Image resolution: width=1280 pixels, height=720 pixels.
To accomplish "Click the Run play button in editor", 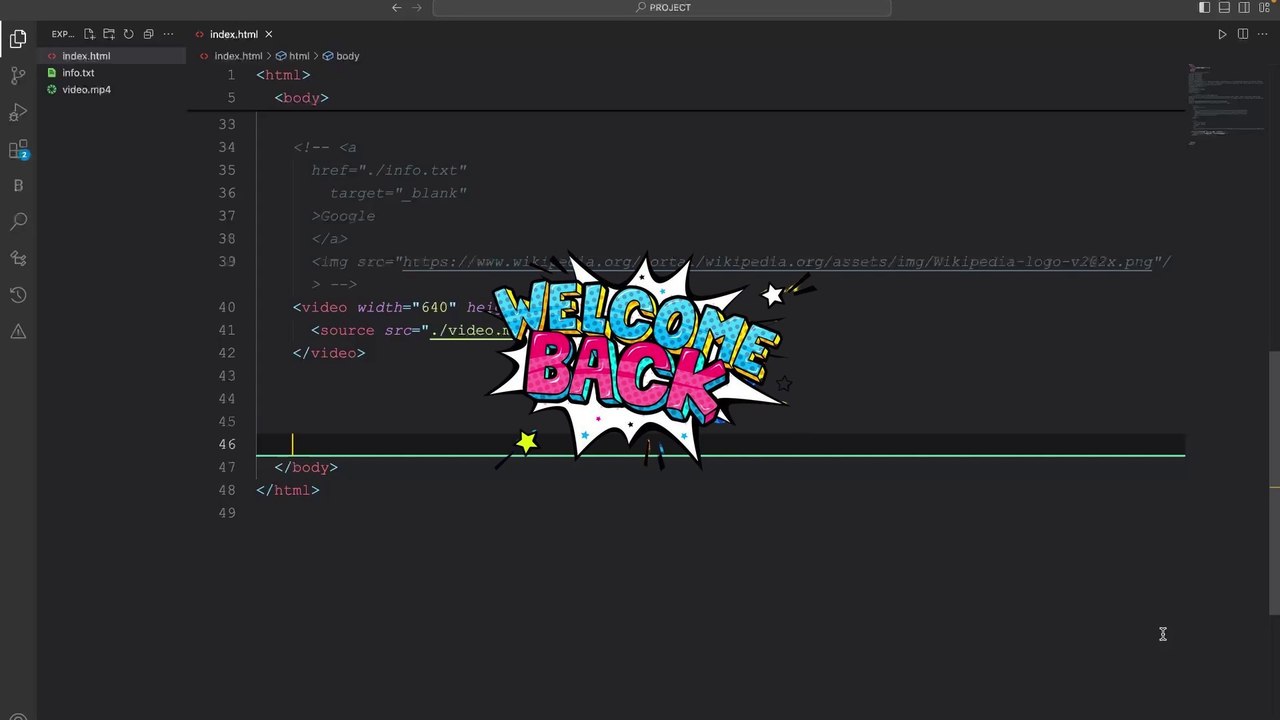I will (1222, 34).
